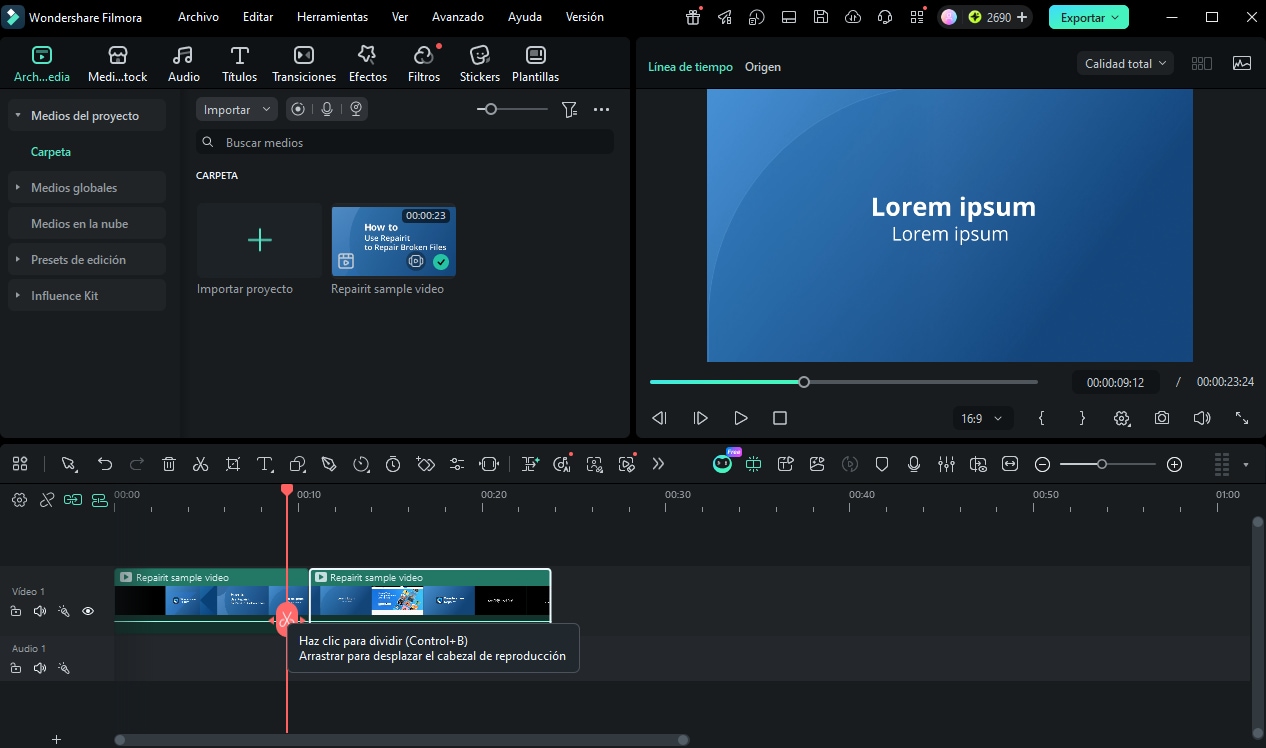Image resolution: width=1266 pixels, height=748 pixels.
Task: Open the Archivo menu
Action: [x=198, y=17]
